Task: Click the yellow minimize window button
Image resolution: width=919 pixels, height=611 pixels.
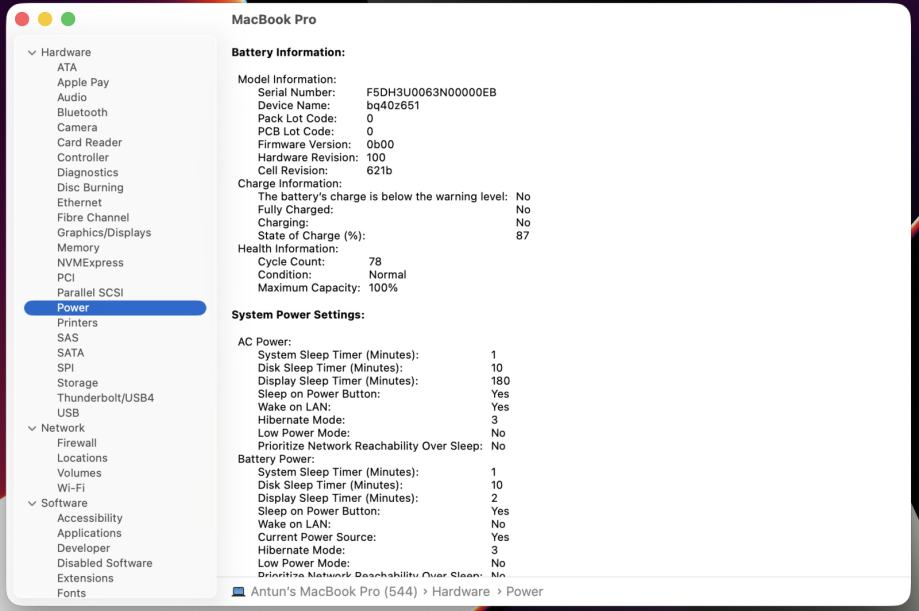Action: [45, 19]
